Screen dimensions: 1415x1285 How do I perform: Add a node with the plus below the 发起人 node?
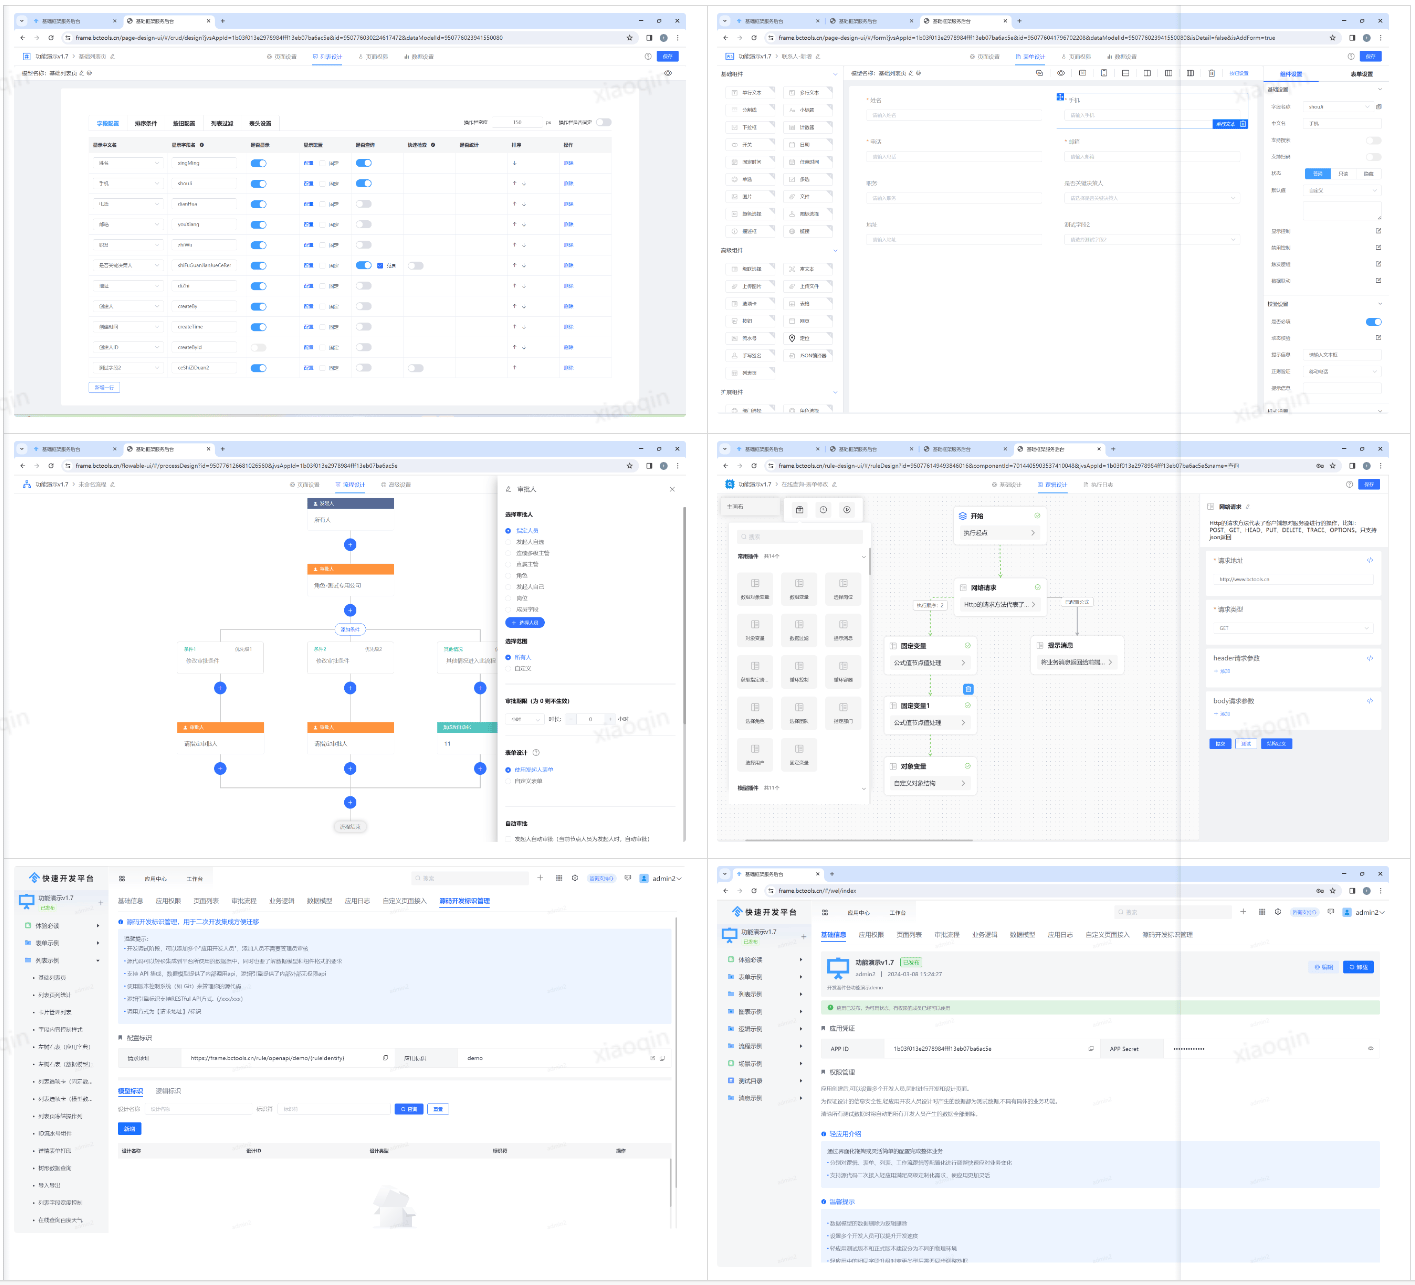click(350, 545)
